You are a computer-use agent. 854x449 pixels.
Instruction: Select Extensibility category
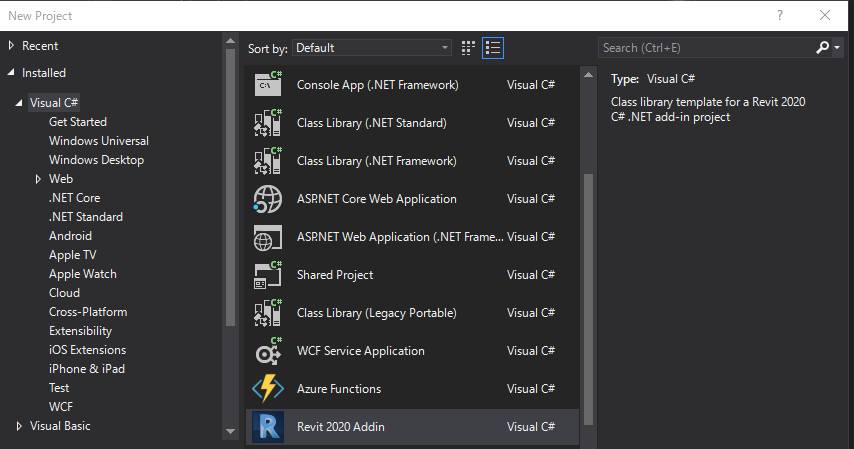click(81, 331)
